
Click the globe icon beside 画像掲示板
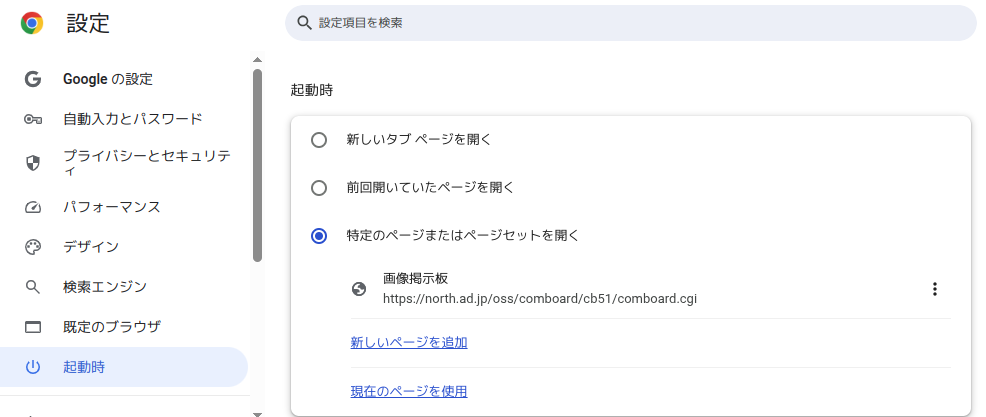[359, 289]
